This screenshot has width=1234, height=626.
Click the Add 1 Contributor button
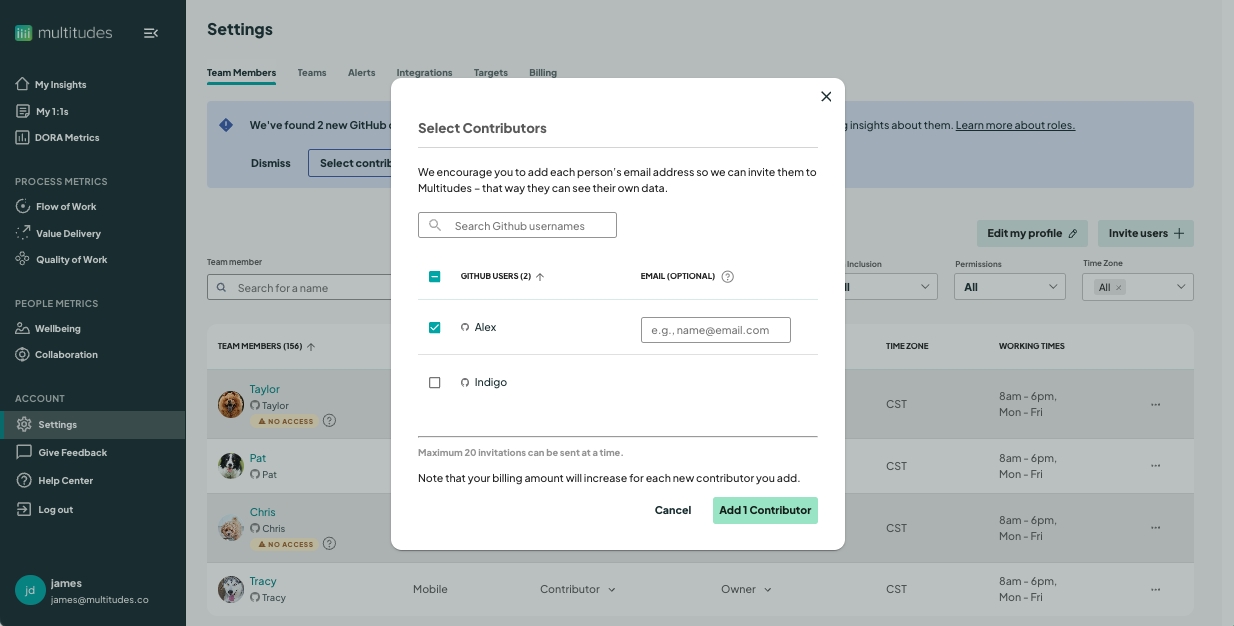(x=765, y=511)
